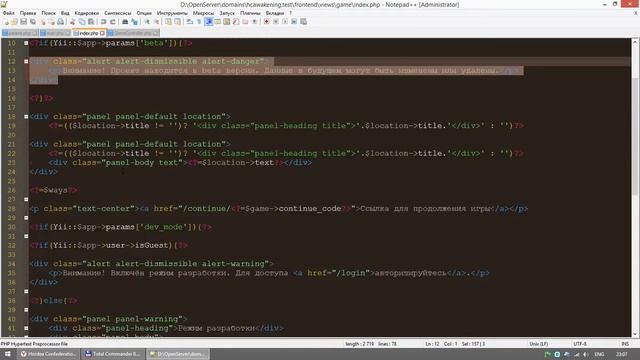The height and width of the screenshot is (360, 640).
Task: Toggle the fold marker at line 27
Action: pos(26,199)
